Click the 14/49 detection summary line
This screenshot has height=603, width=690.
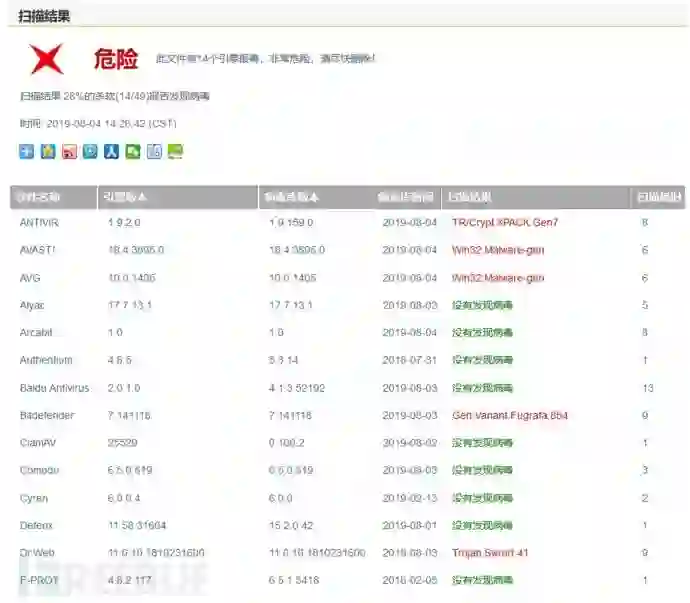tap(115, 96)
